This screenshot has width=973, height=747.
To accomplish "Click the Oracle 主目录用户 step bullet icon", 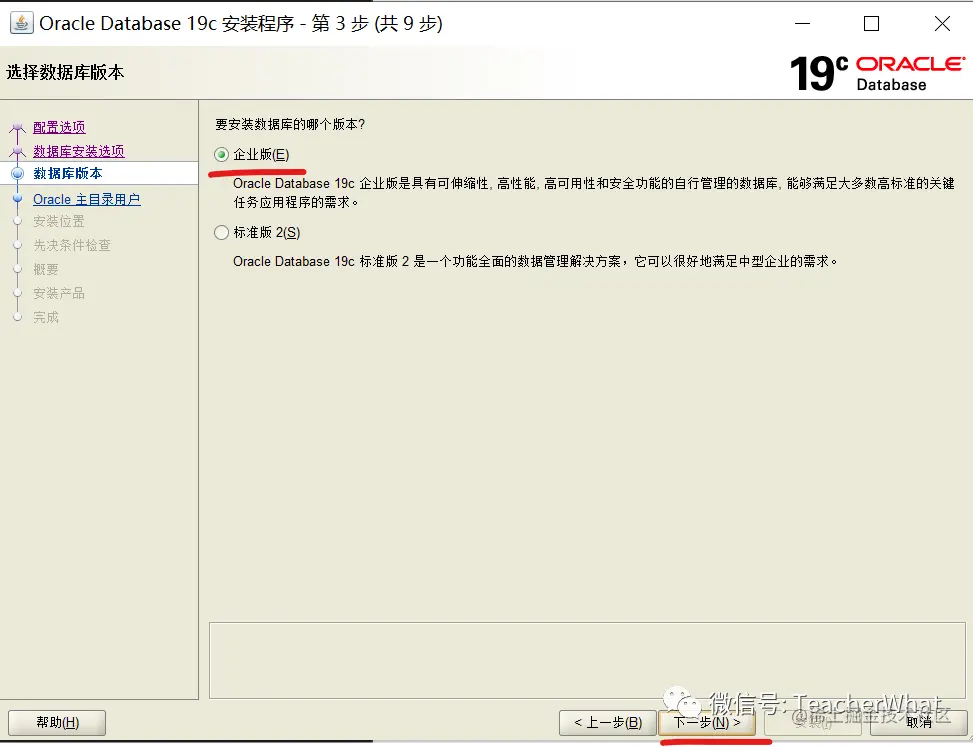I will tap(17, 199).
